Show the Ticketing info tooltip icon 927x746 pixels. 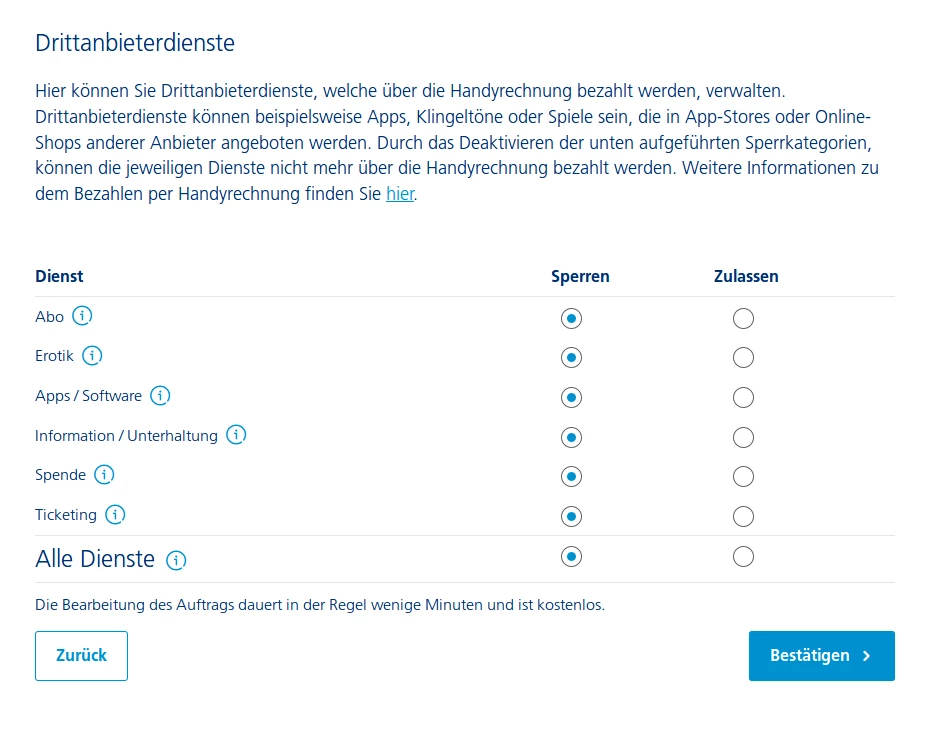coord(115,514)
